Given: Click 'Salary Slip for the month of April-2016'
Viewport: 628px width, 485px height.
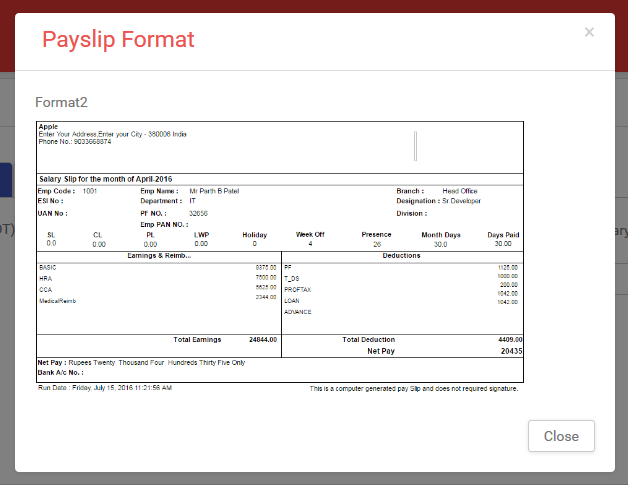Looking at the screenshot, I should (106, 179).
